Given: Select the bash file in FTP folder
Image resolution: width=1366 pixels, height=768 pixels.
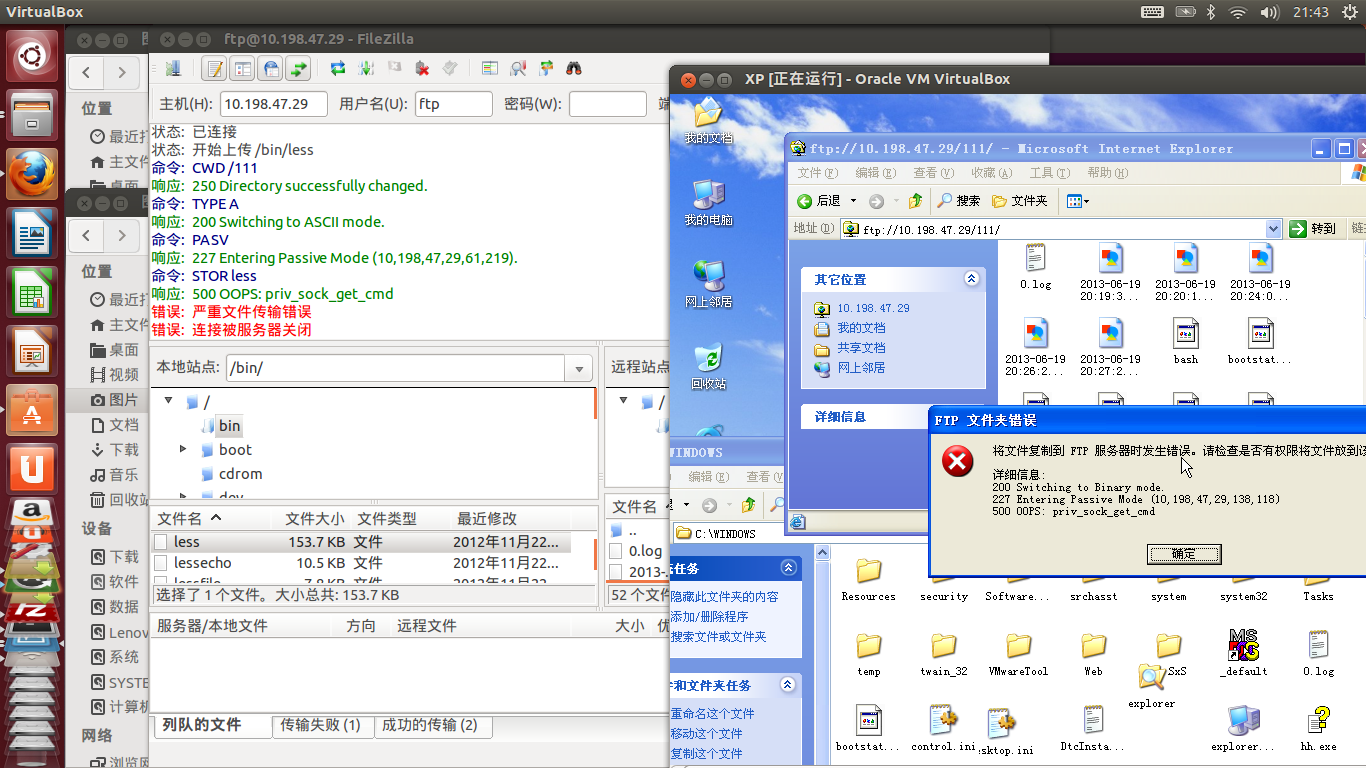Looking at the screenshot, I should point(1186,341).
